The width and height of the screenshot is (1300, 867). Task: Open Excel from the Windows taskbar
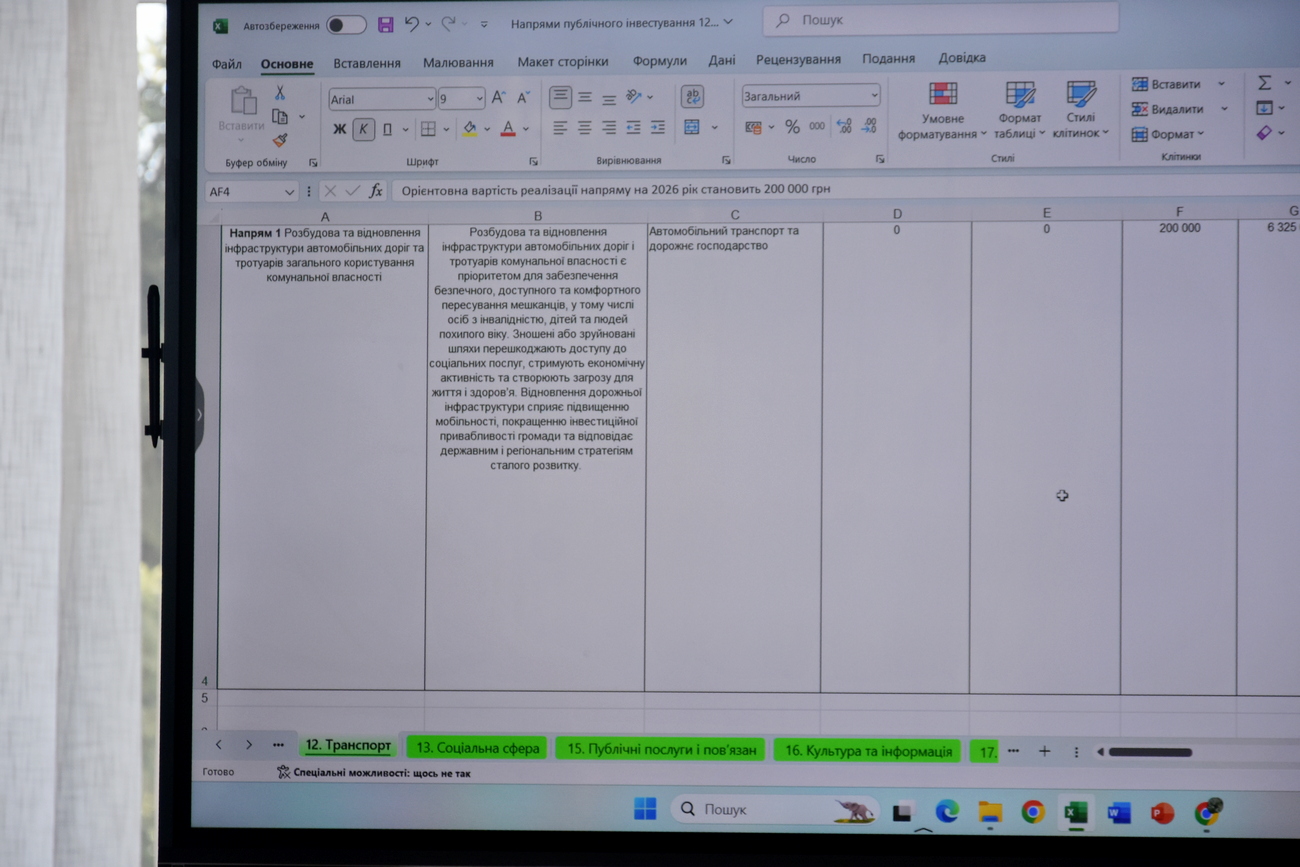coord(1075,812)
